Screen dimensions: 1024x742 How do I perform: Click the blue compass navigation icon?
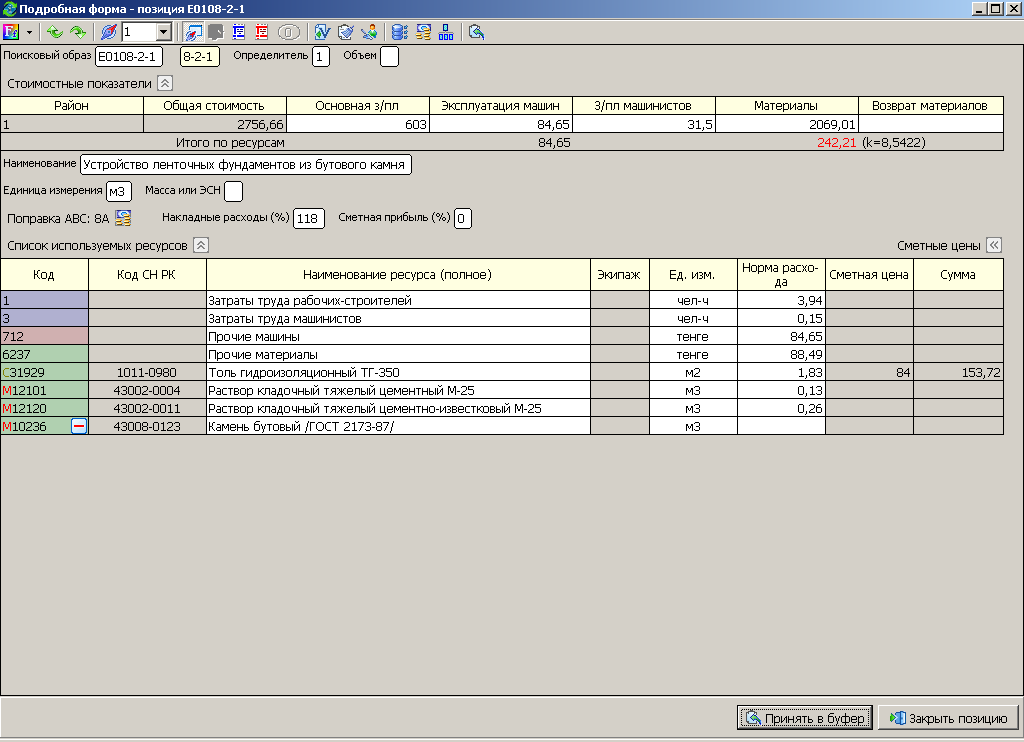[x=108, y=31]
